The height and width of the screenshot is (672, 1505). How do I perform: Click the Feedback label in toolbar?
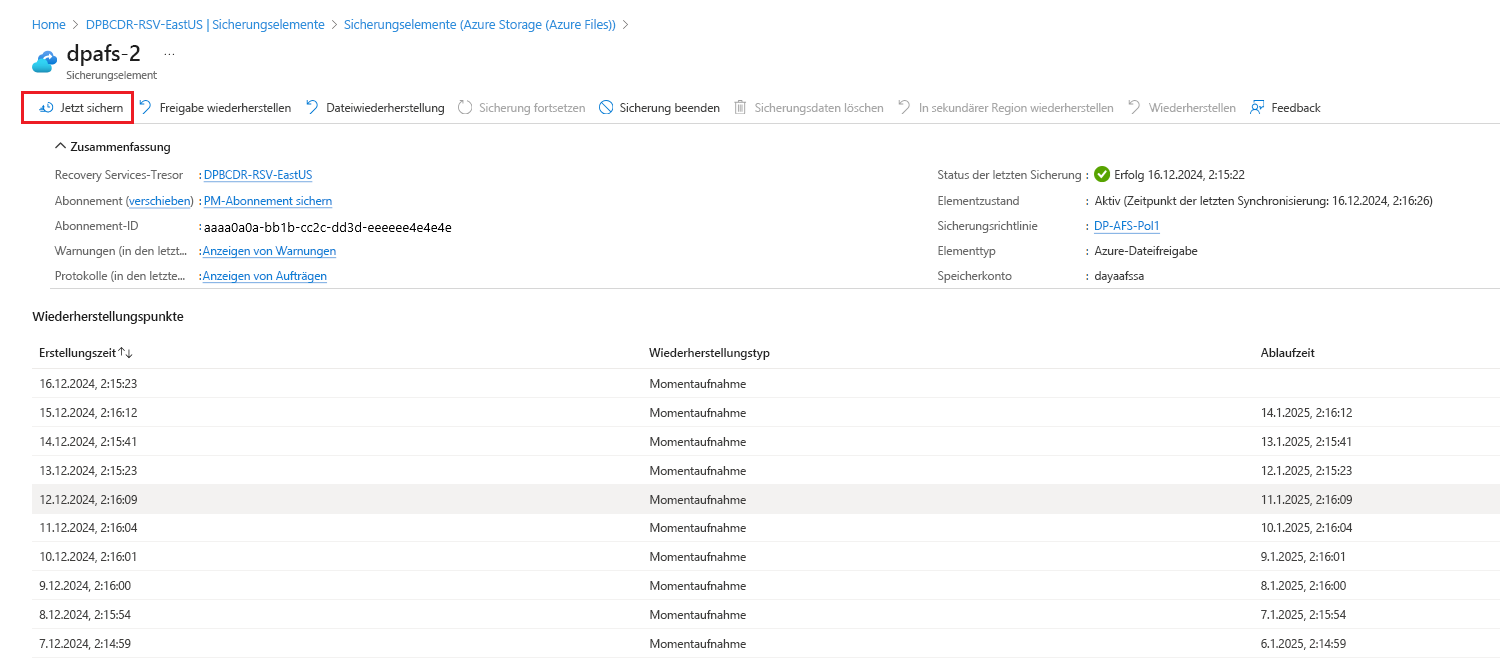click(x=1296, y=108)
